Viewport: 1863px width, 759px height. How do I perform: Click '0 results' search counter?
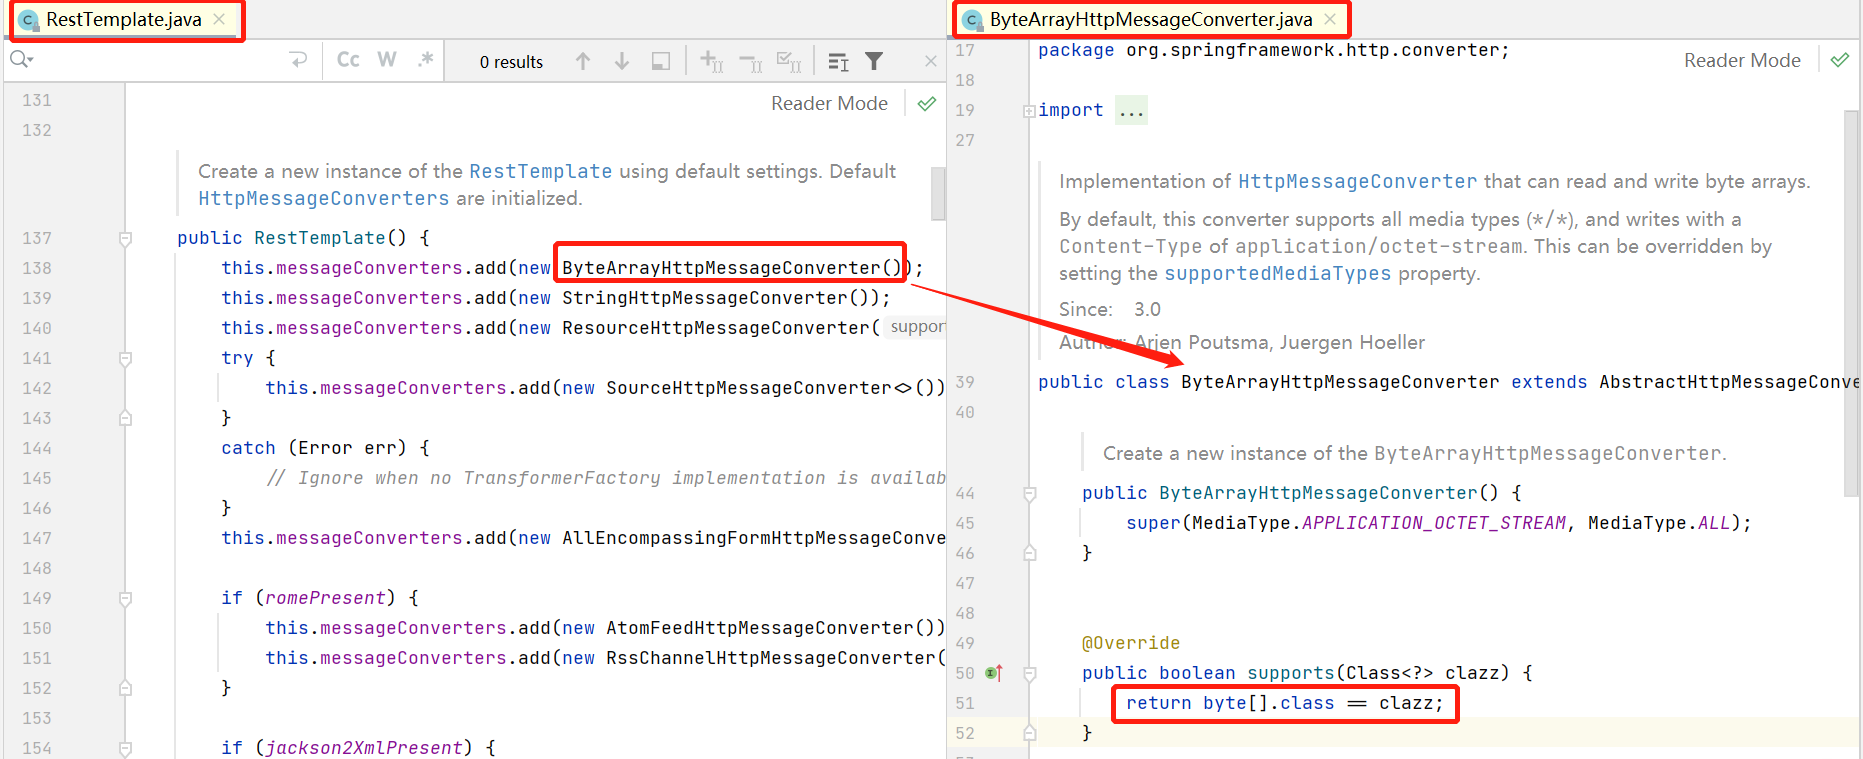511,62
